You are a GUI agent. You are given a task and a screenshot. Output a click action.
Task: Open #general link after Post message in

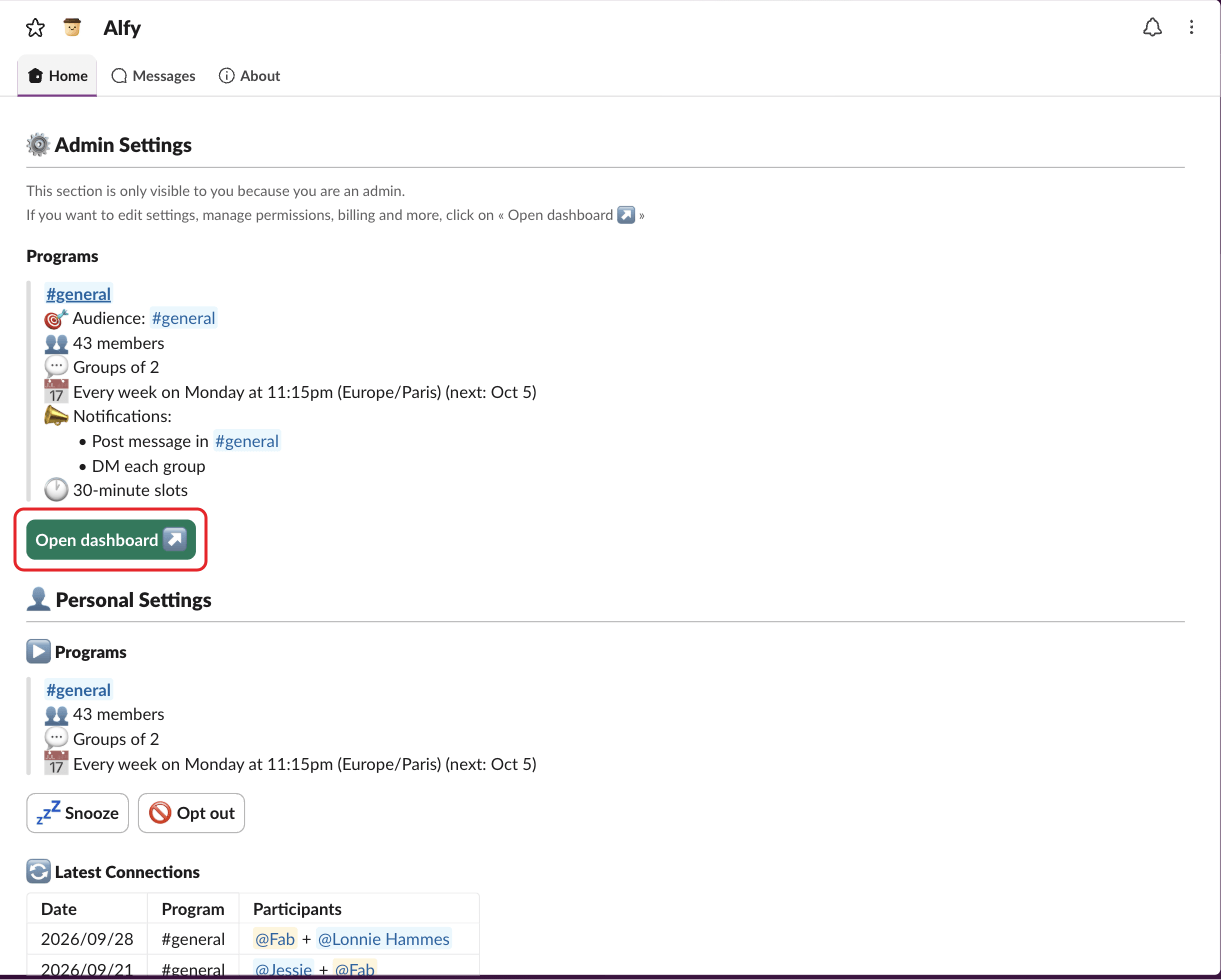pyautogui.click(x=247, y=441)
